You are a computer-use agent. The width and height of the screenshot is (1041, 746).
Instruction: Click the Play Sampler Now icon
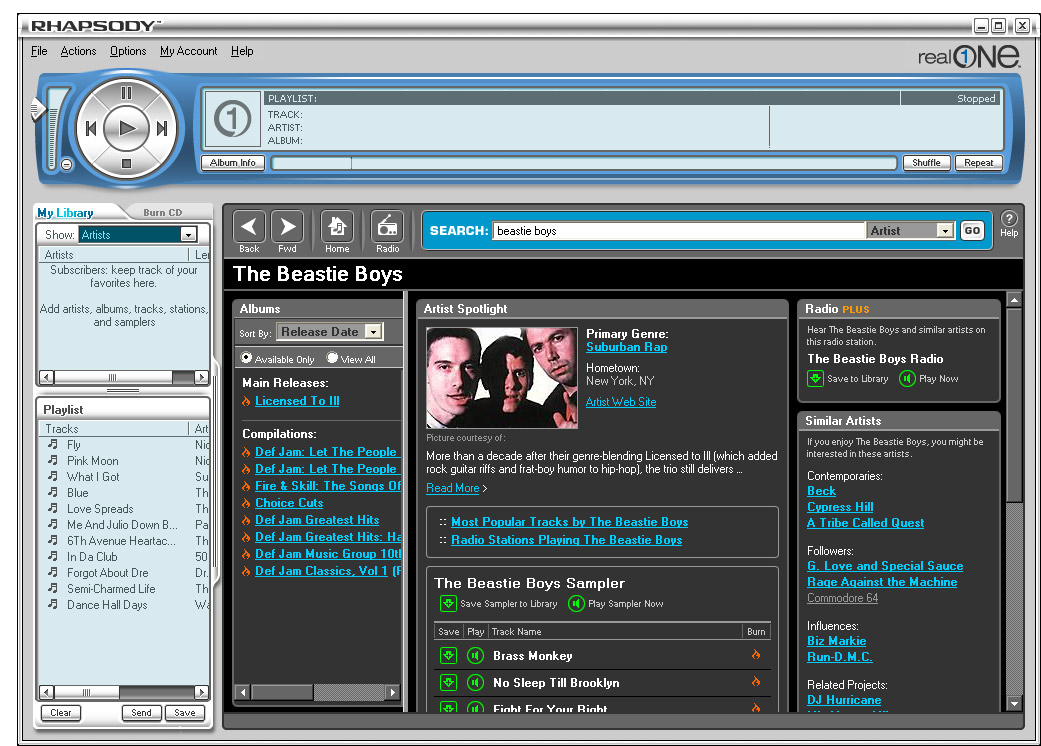click(576, 603)
